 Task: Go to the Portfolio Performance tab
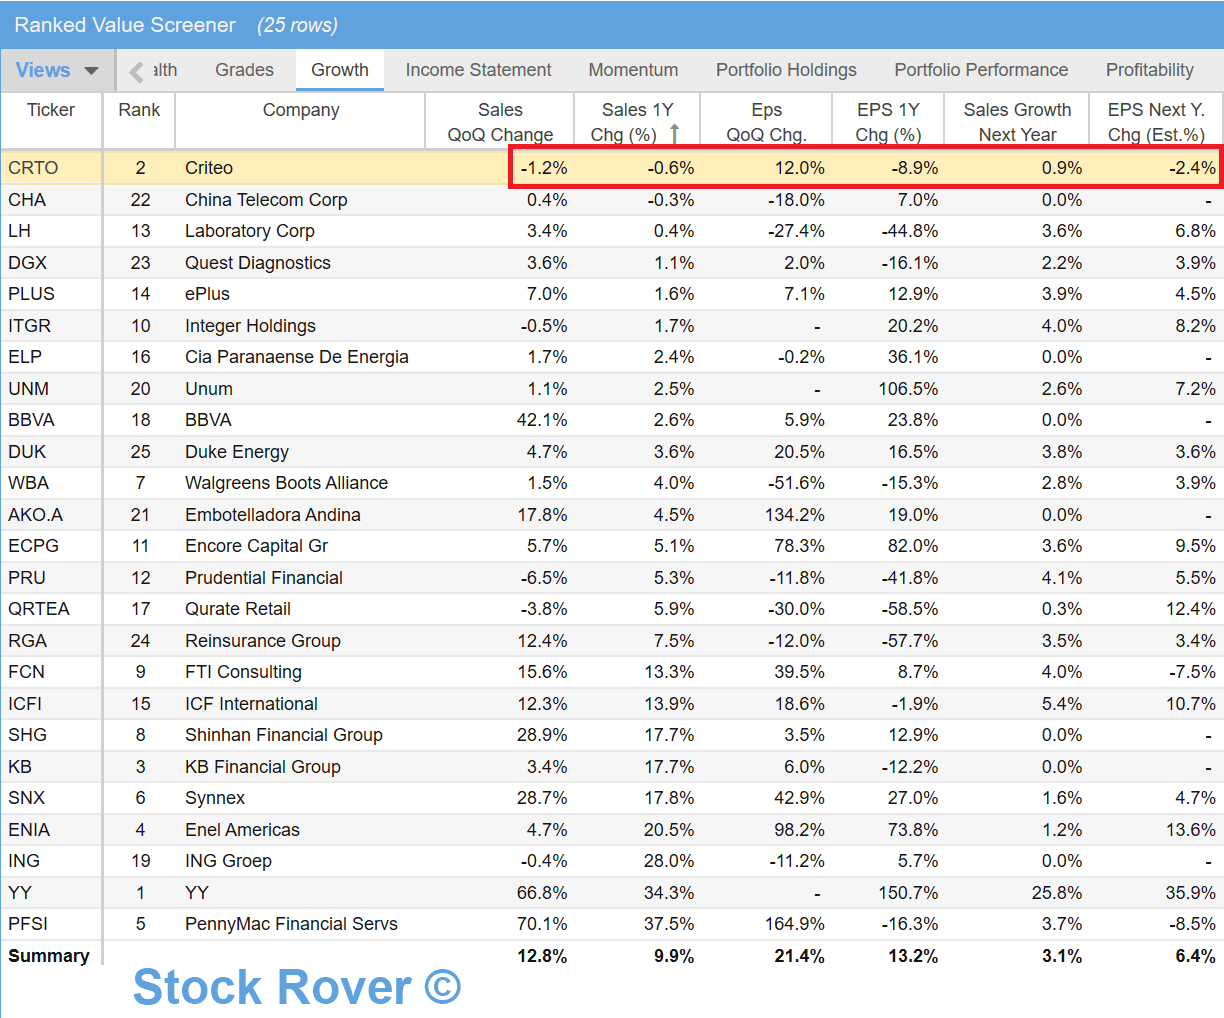[981, 70]
